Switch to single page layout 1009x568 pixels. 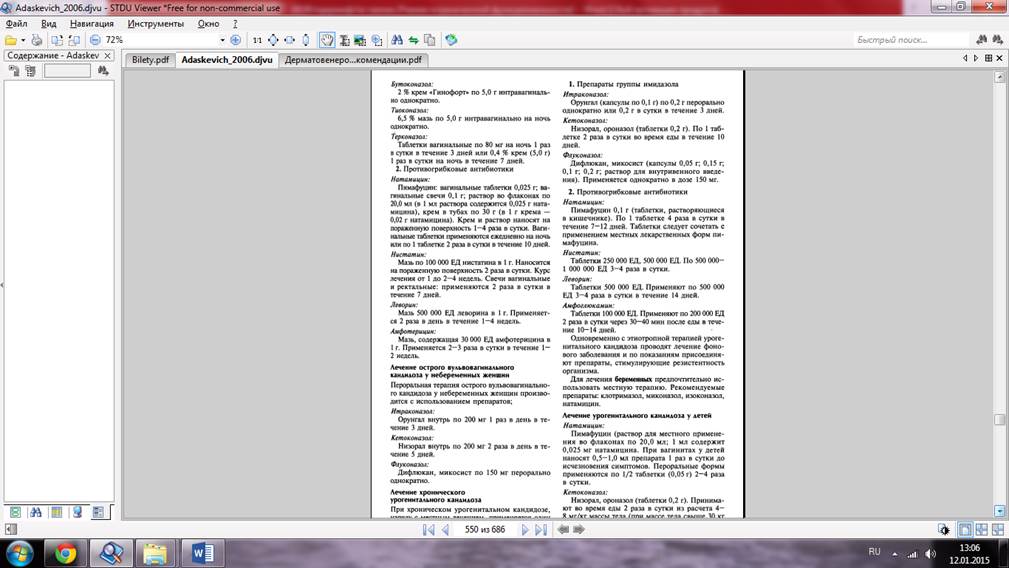(965, 529)
